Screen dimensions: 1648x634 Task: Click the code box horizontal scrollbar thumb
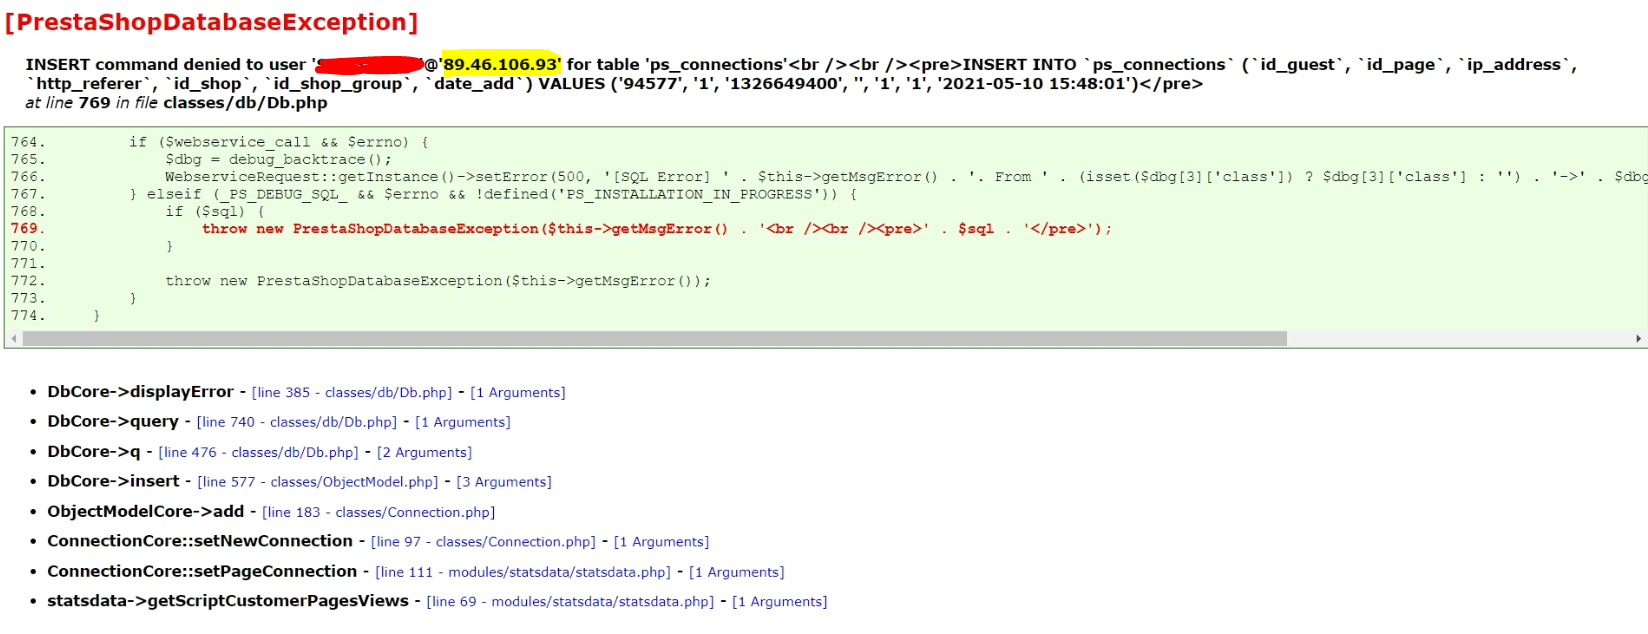(x=655, y=339)
